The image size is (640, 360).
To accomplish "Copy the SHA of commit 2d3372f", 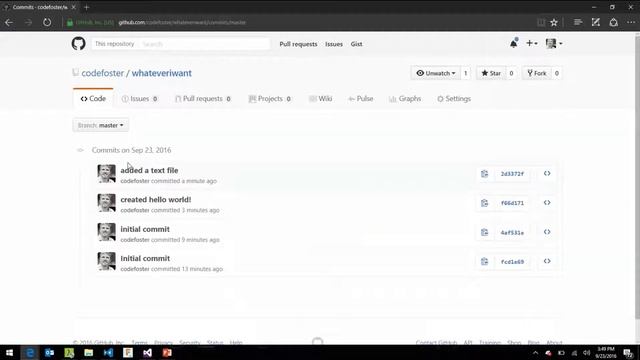I will click(x=484, y=173).
